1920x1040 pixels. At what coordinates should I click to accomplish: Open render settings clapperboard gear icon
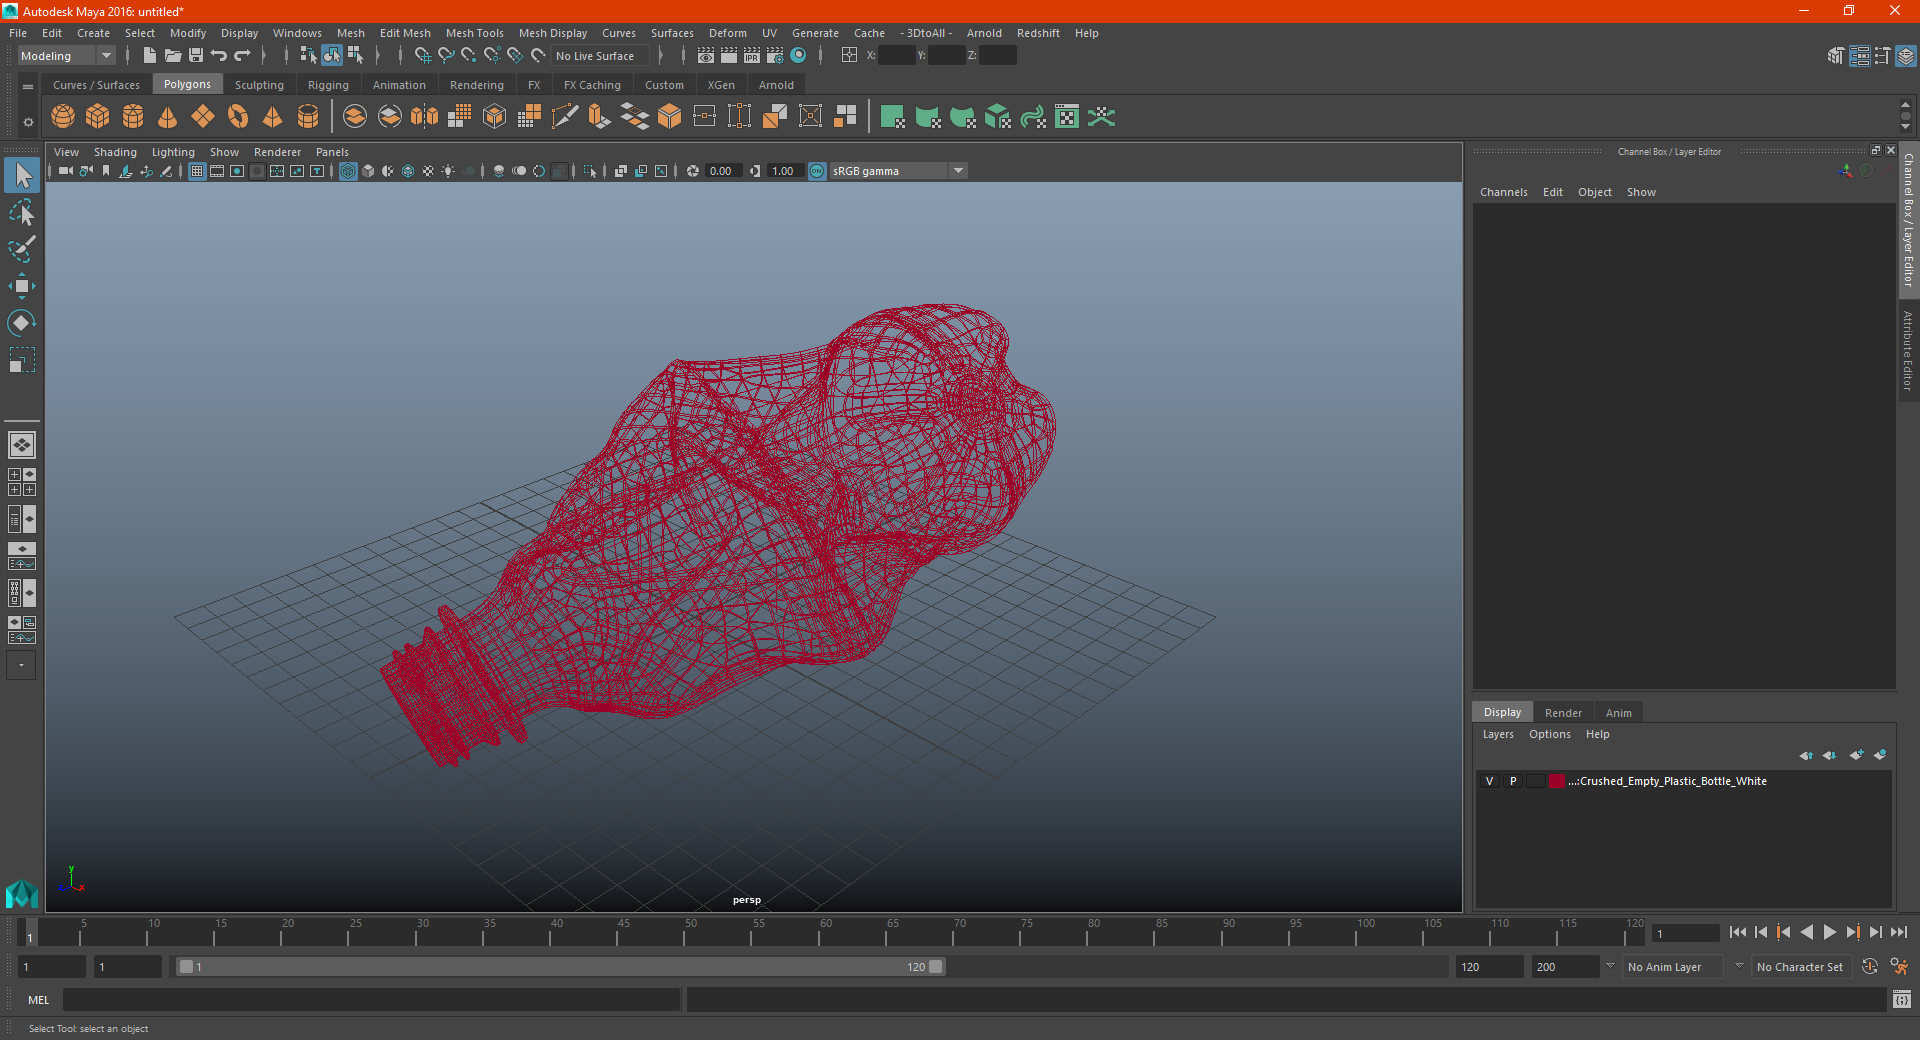[775, 56]
